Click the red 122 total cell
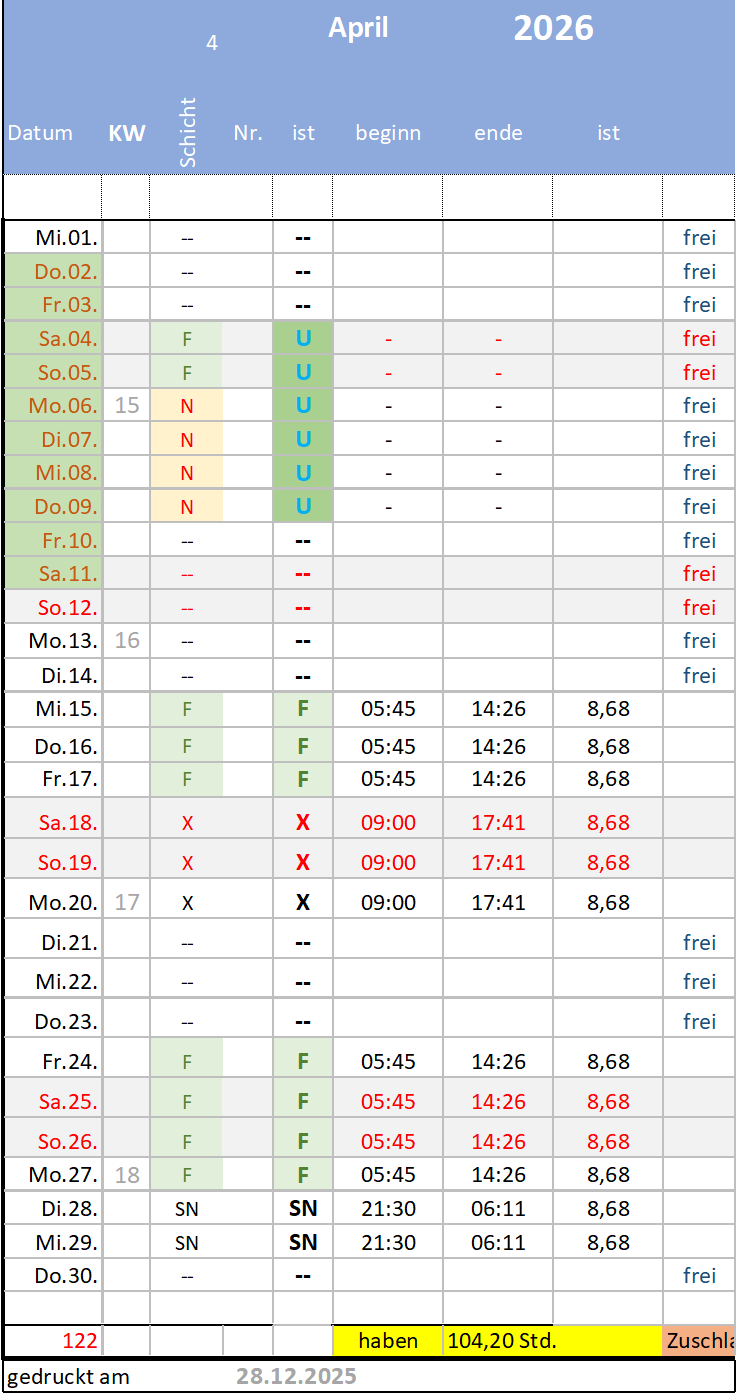The image size is (740, 1400). 80,1341
